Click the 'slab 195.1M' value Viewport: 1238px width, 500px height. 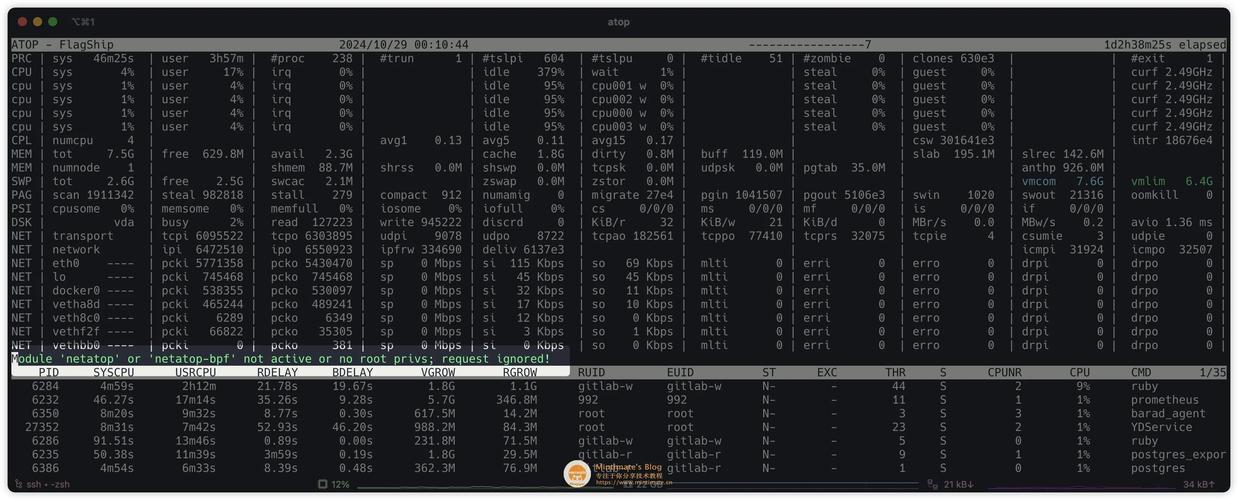[x=953, y=154]
